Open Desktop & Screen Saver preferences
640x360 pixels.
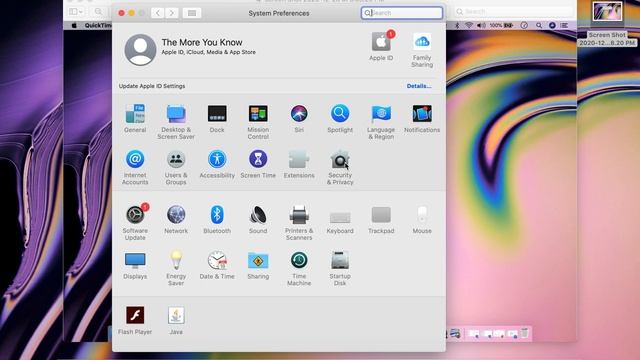[x=176, y=114]
